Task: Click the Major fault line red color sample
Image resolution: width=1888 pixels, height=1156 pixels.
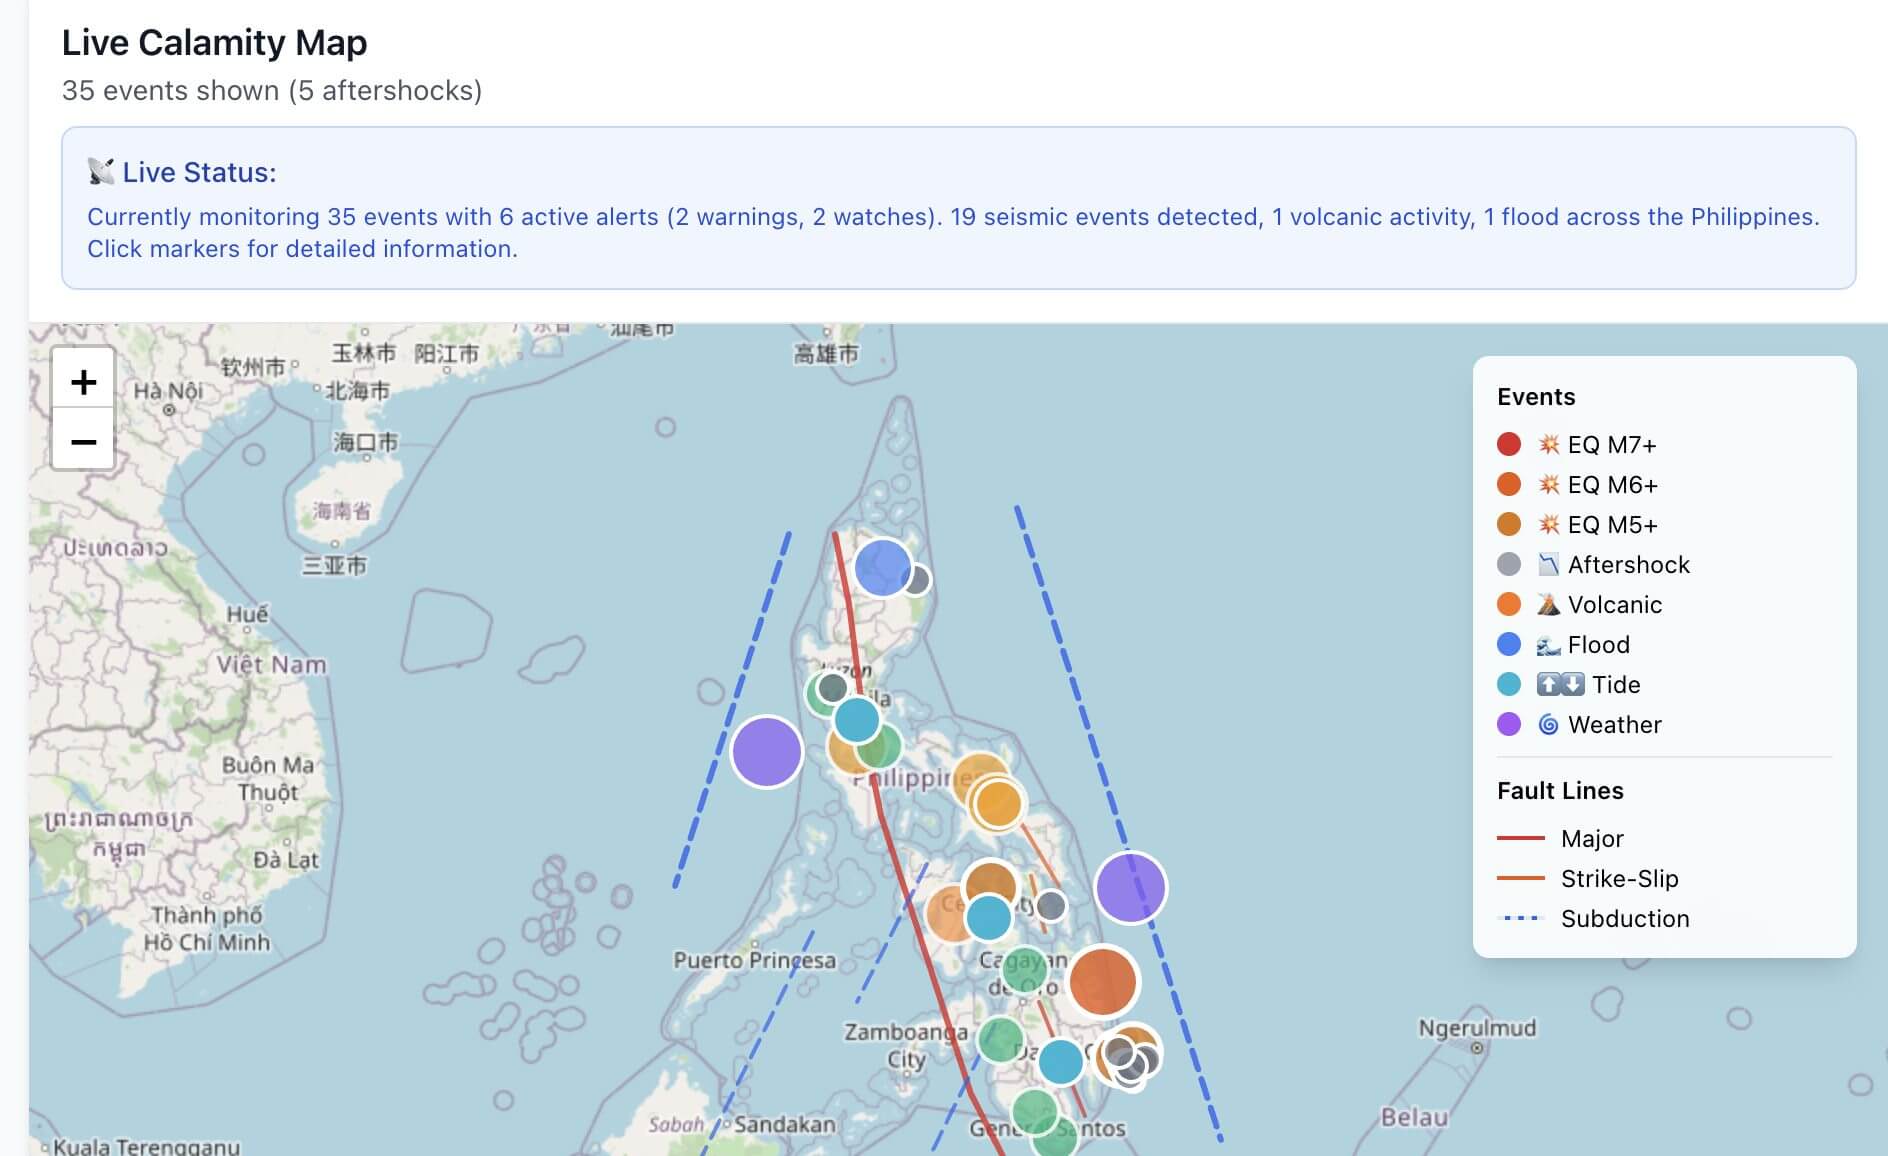Action: tap(1522, 839)
